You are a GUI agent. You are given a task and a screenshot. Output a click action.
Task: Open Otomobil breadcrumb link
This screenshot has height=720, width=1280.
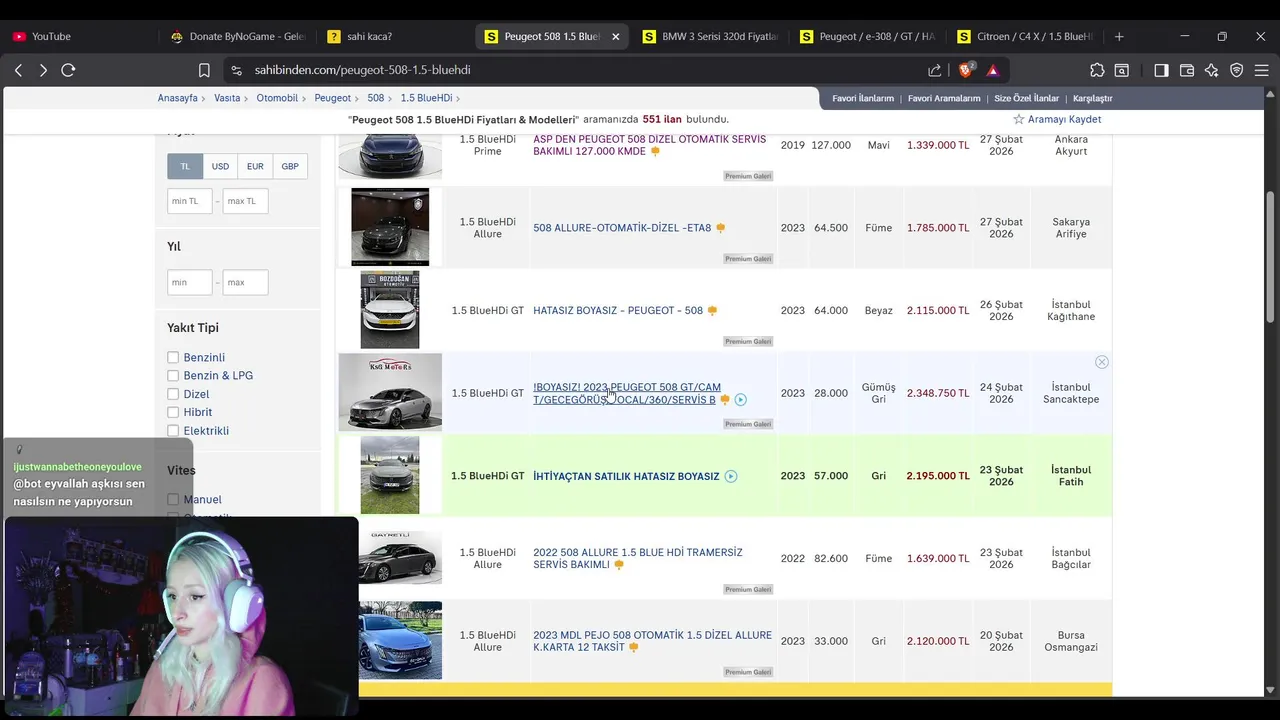click(x=277, y=98)
